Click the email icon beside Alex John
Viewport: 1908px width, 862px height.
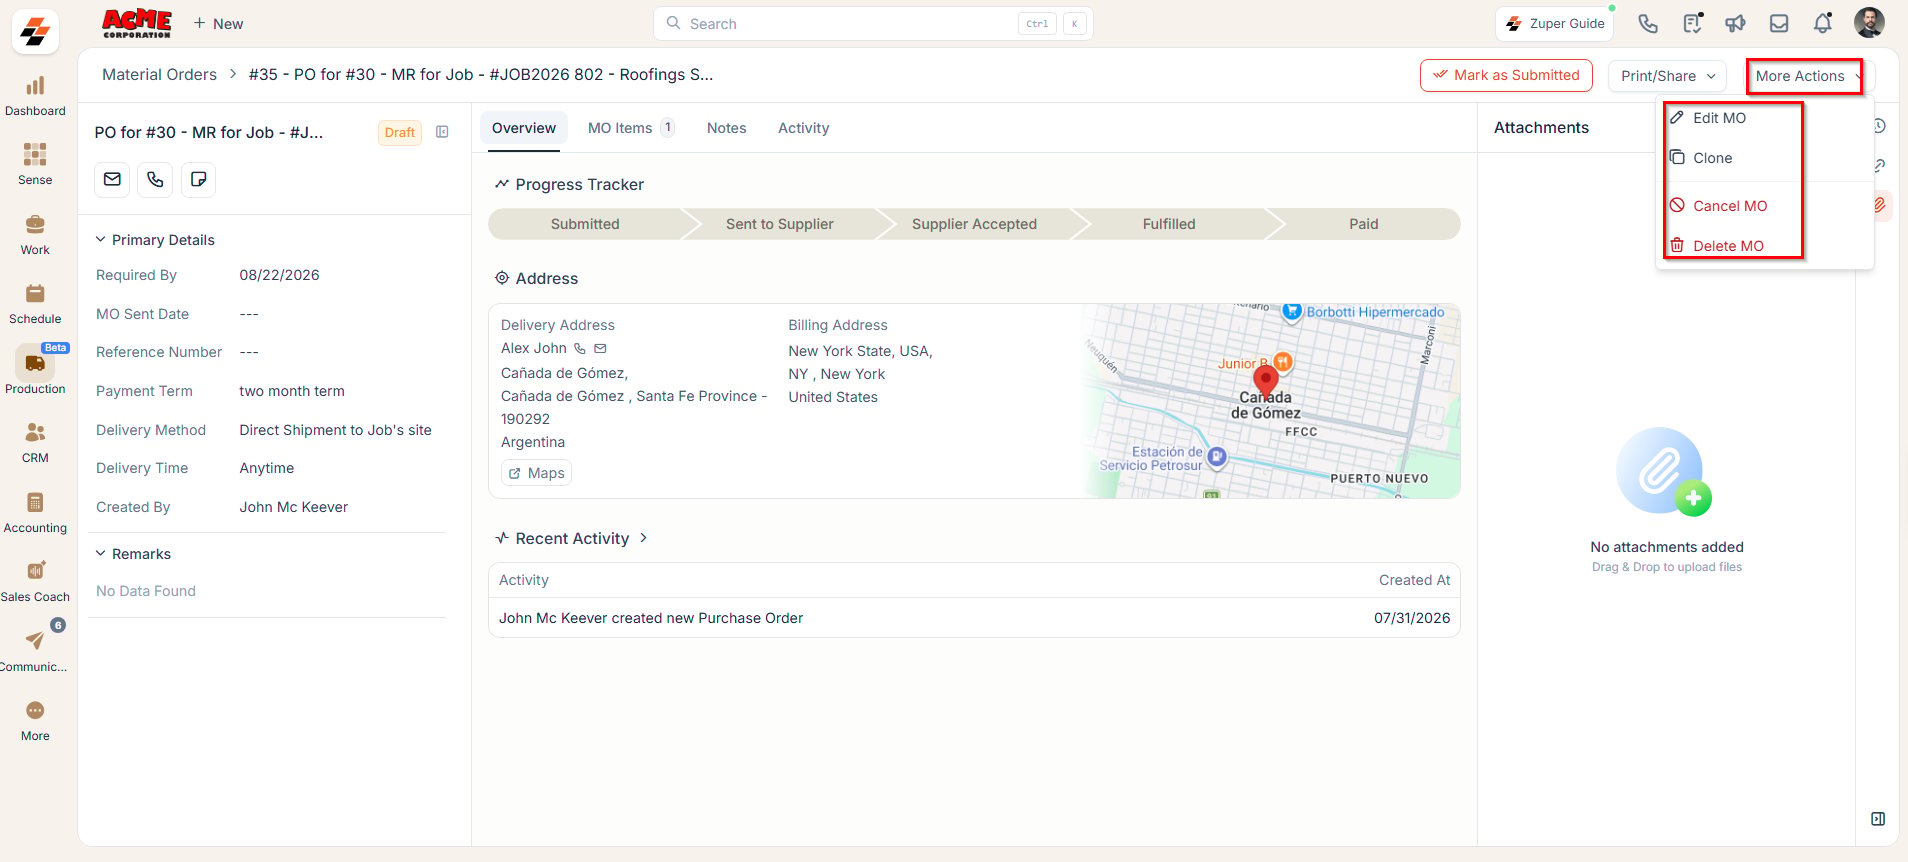click(x=600, y=349)
